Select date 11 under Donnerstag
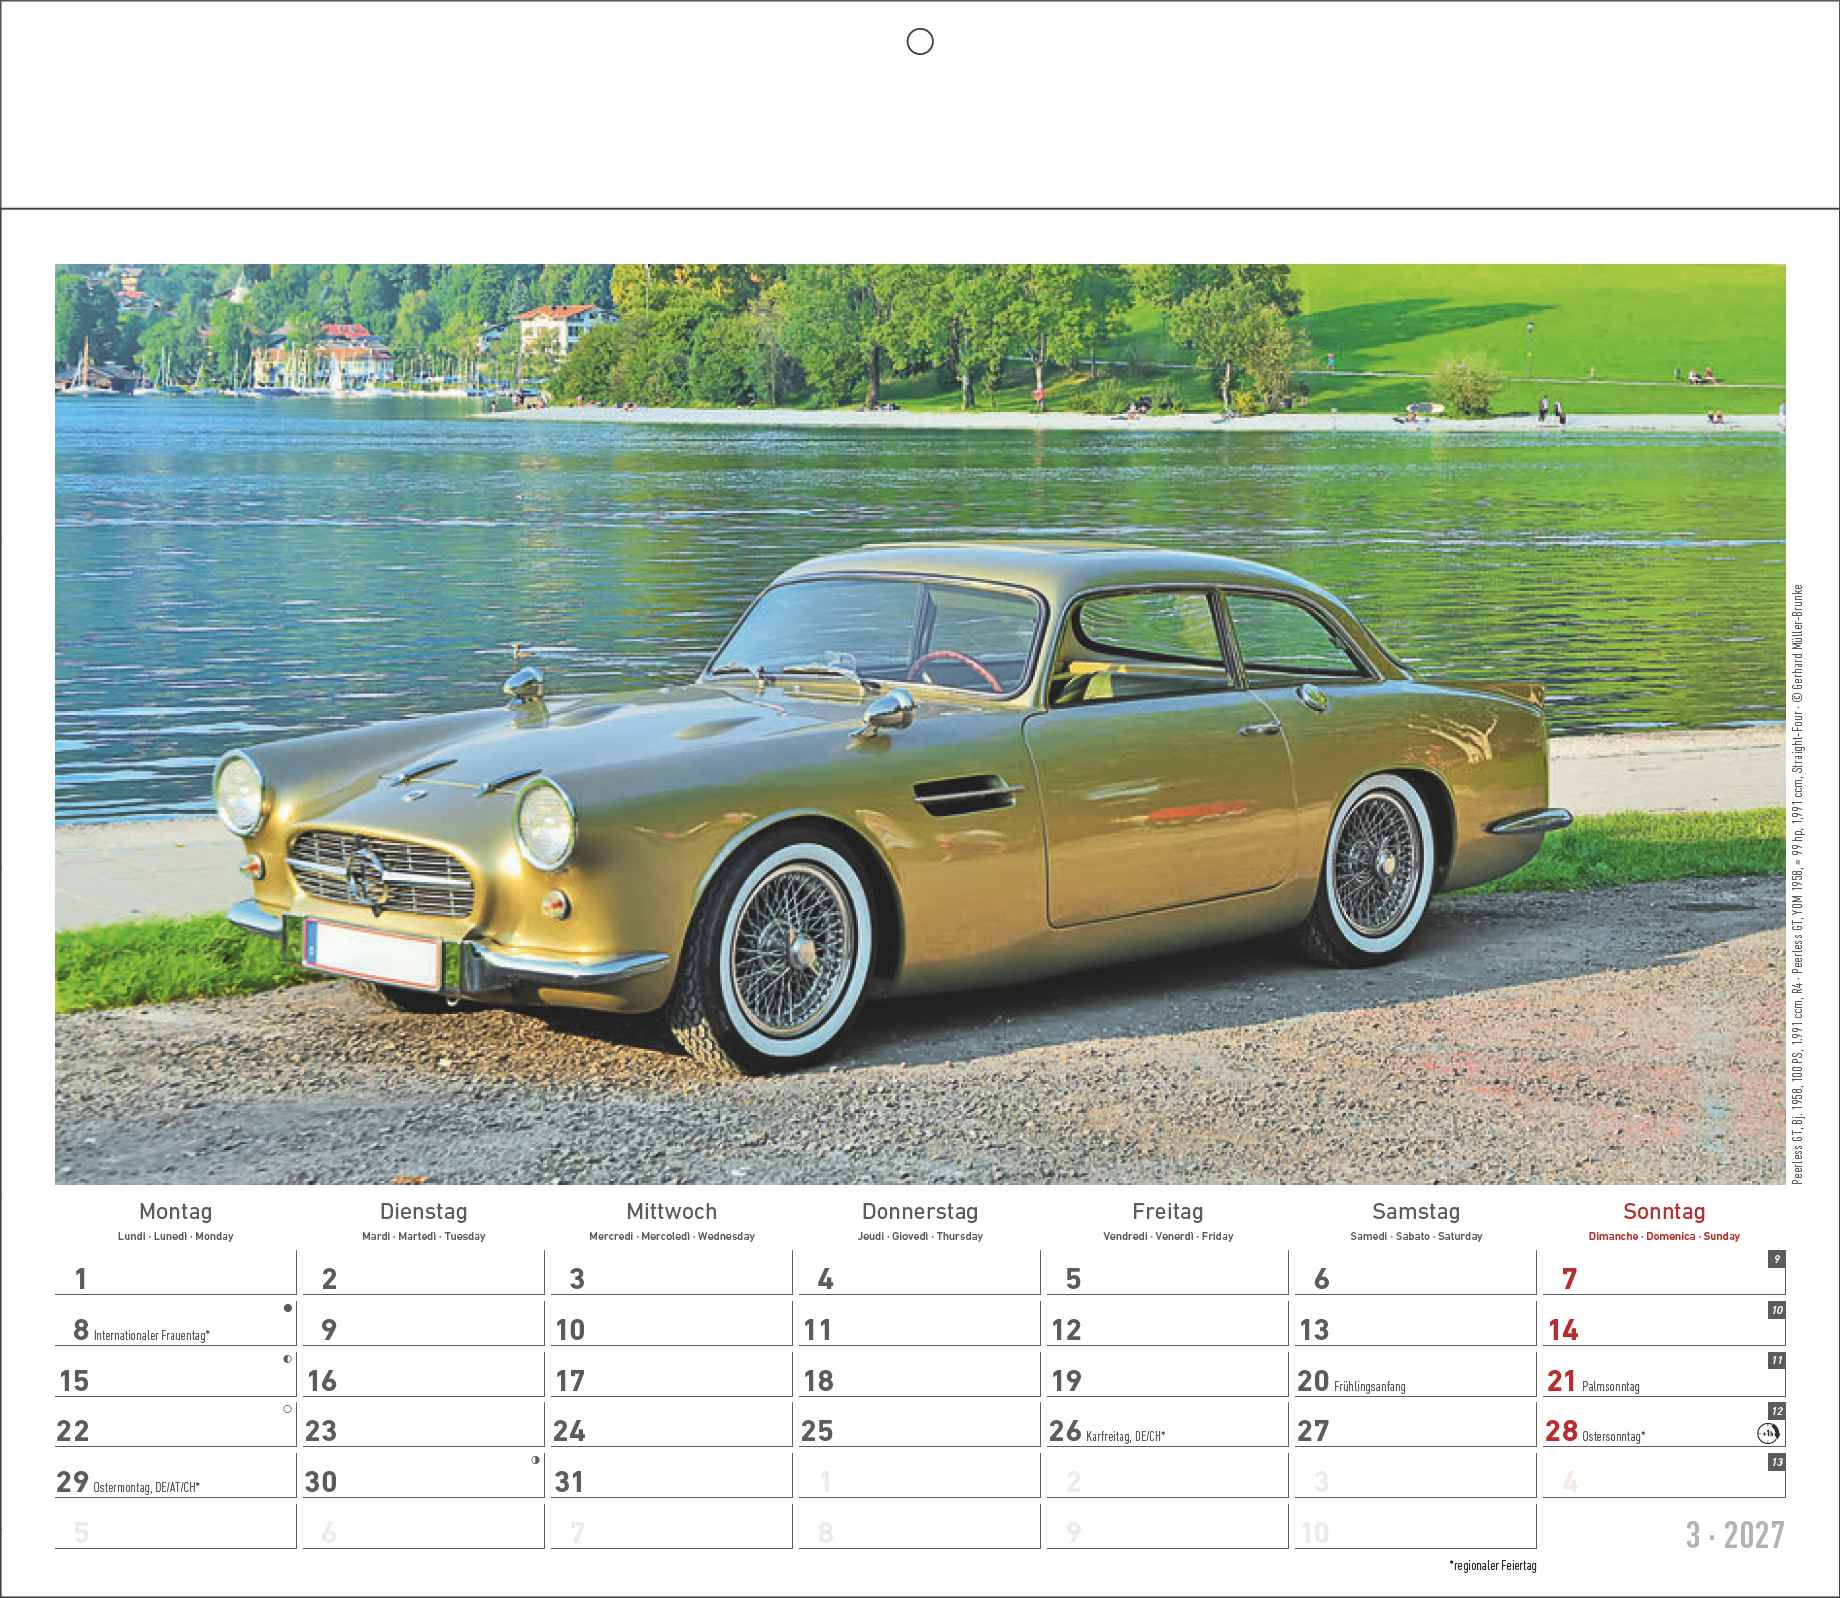Screen dimensions: 1840x1598 click(818, 1330)
